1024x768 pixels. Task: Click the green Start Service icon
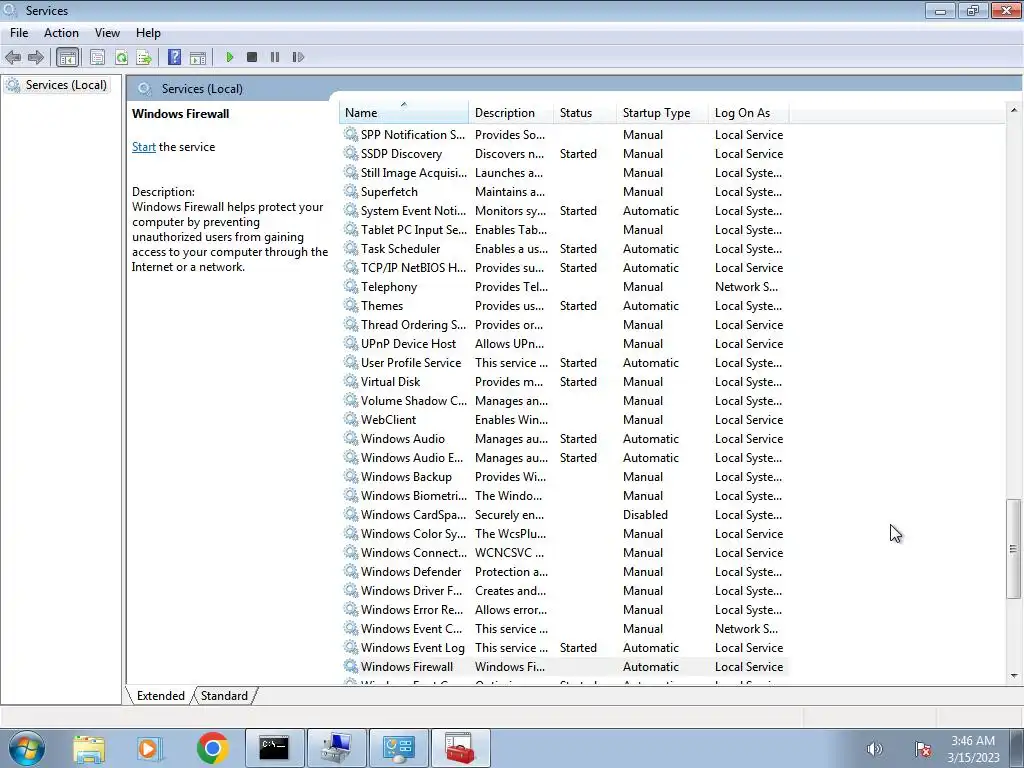tap(230, 57)
